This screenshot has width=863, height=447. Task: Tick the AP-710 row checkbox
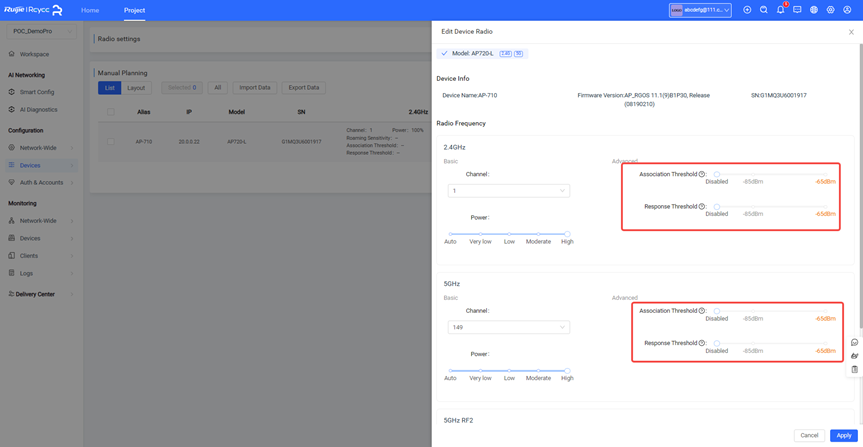coord(111,141)
